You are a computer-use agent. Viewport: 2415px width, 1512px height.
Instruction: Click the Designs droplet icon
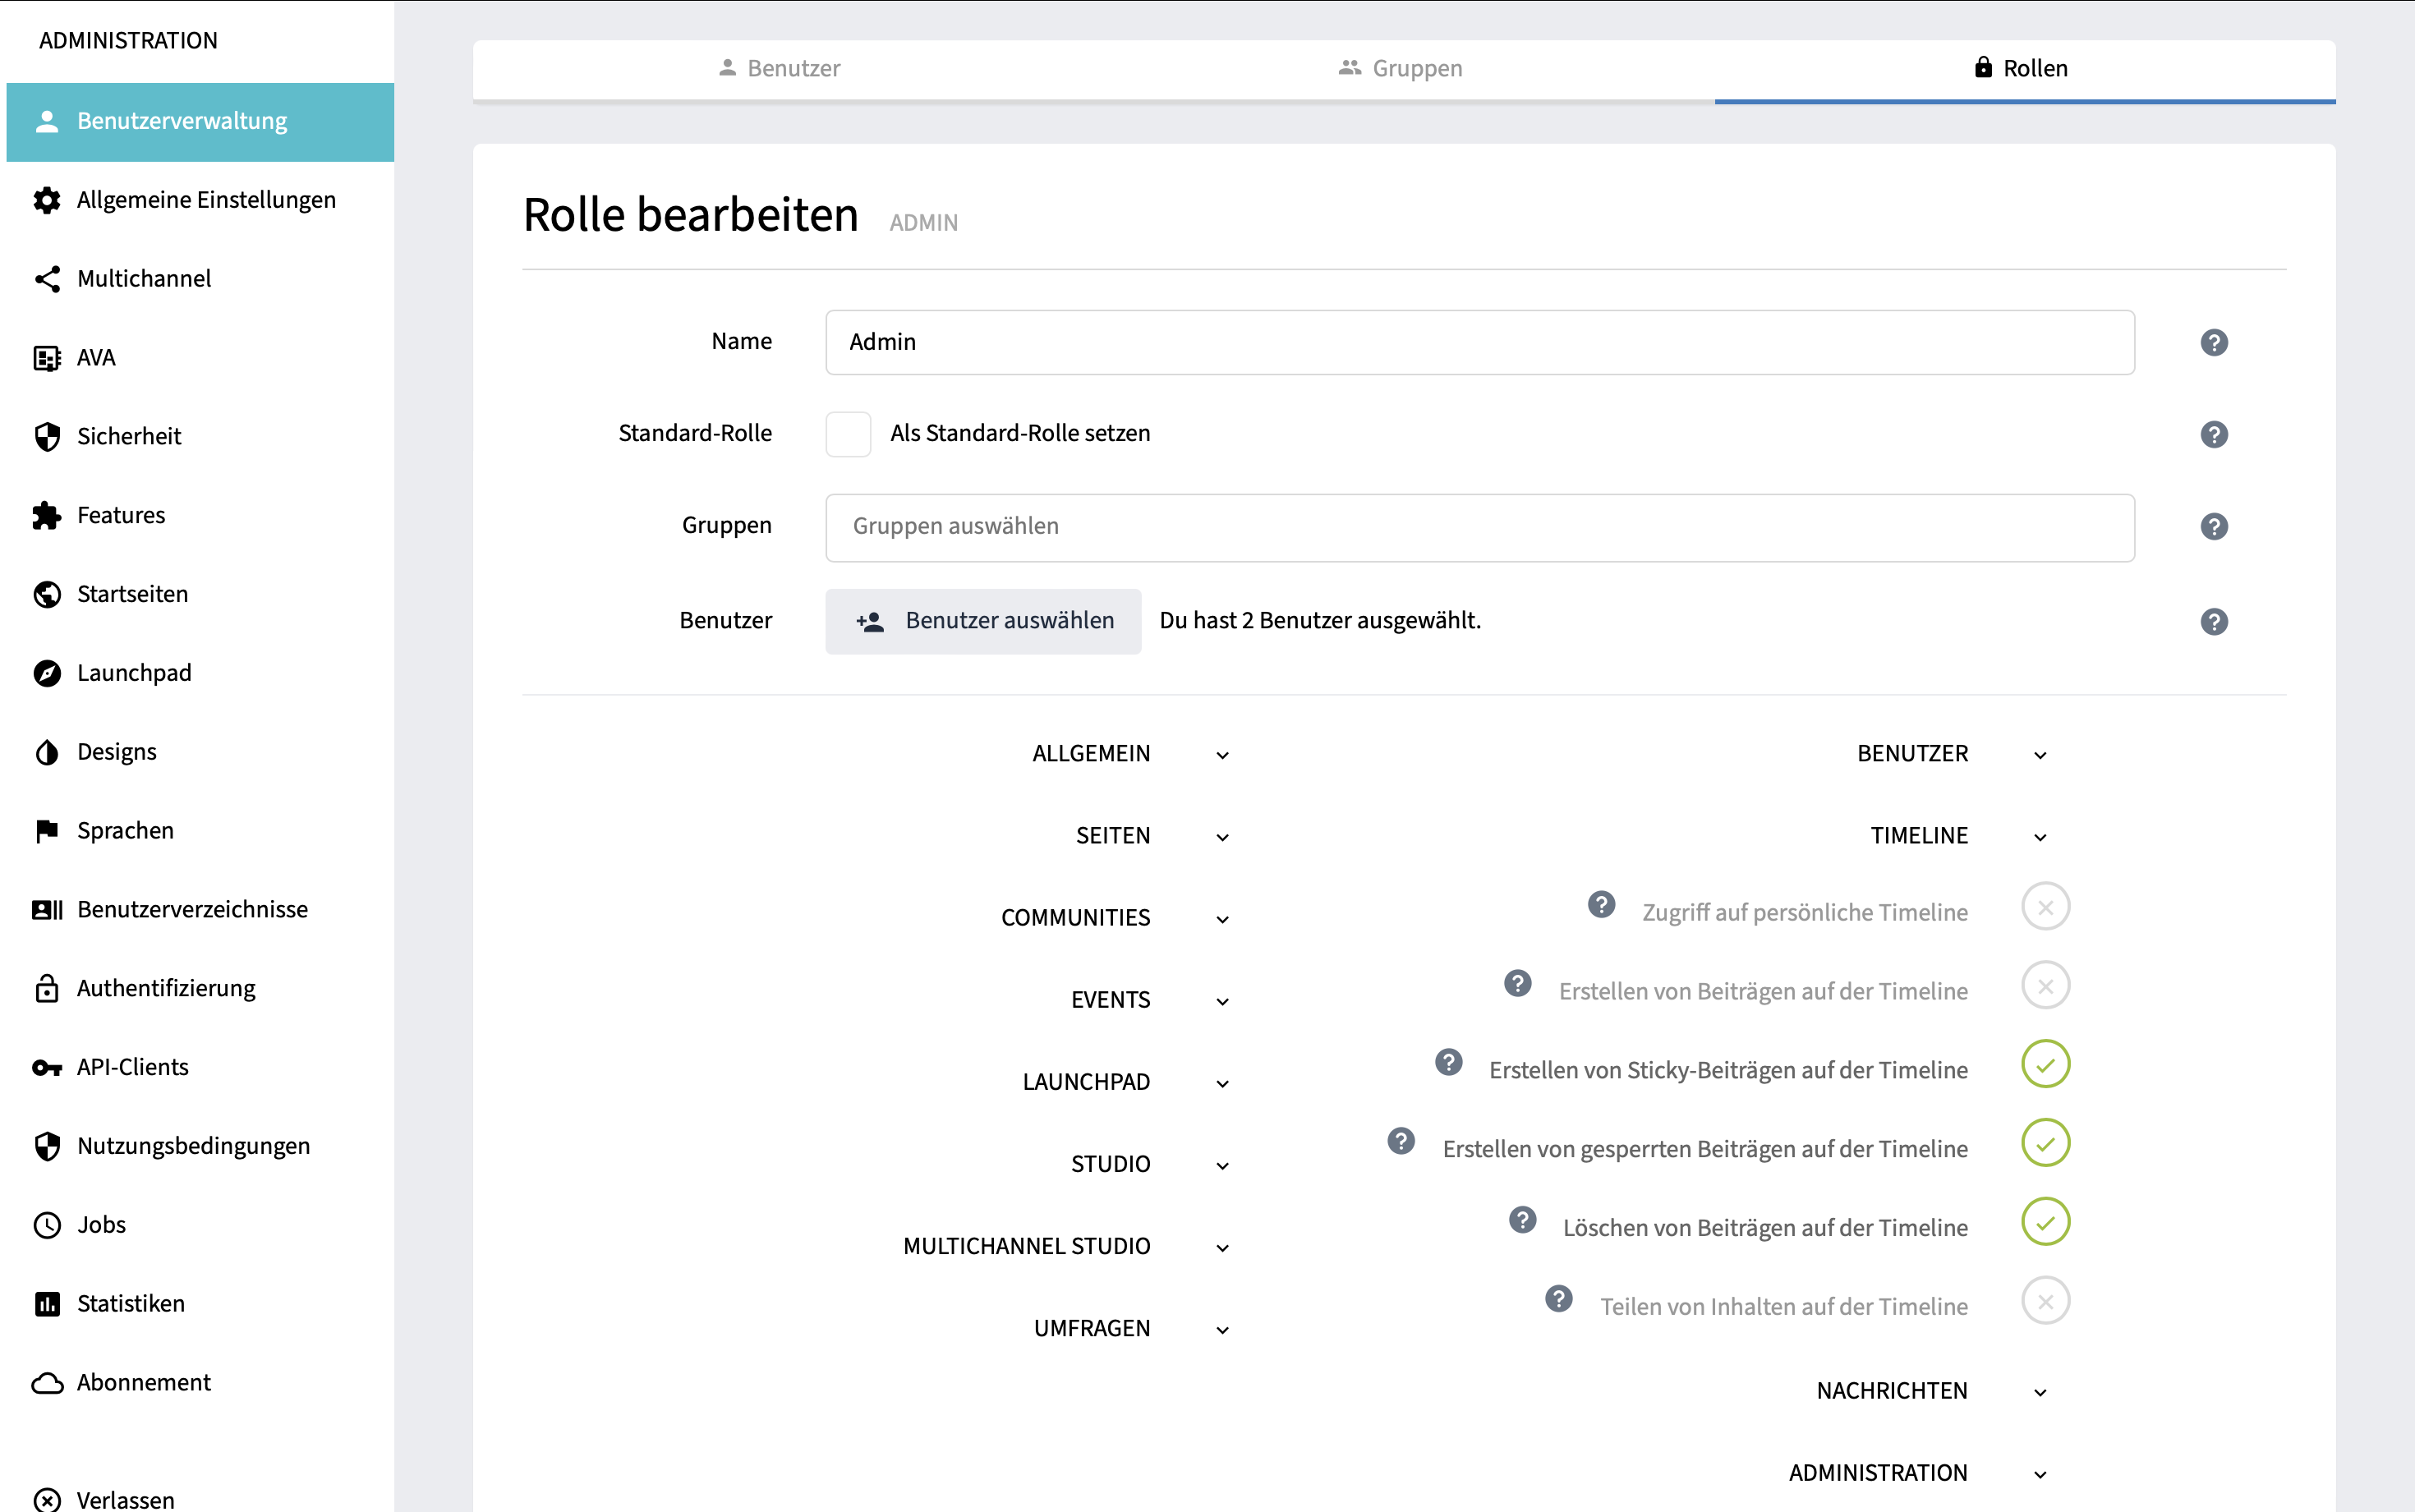point(47,752)
